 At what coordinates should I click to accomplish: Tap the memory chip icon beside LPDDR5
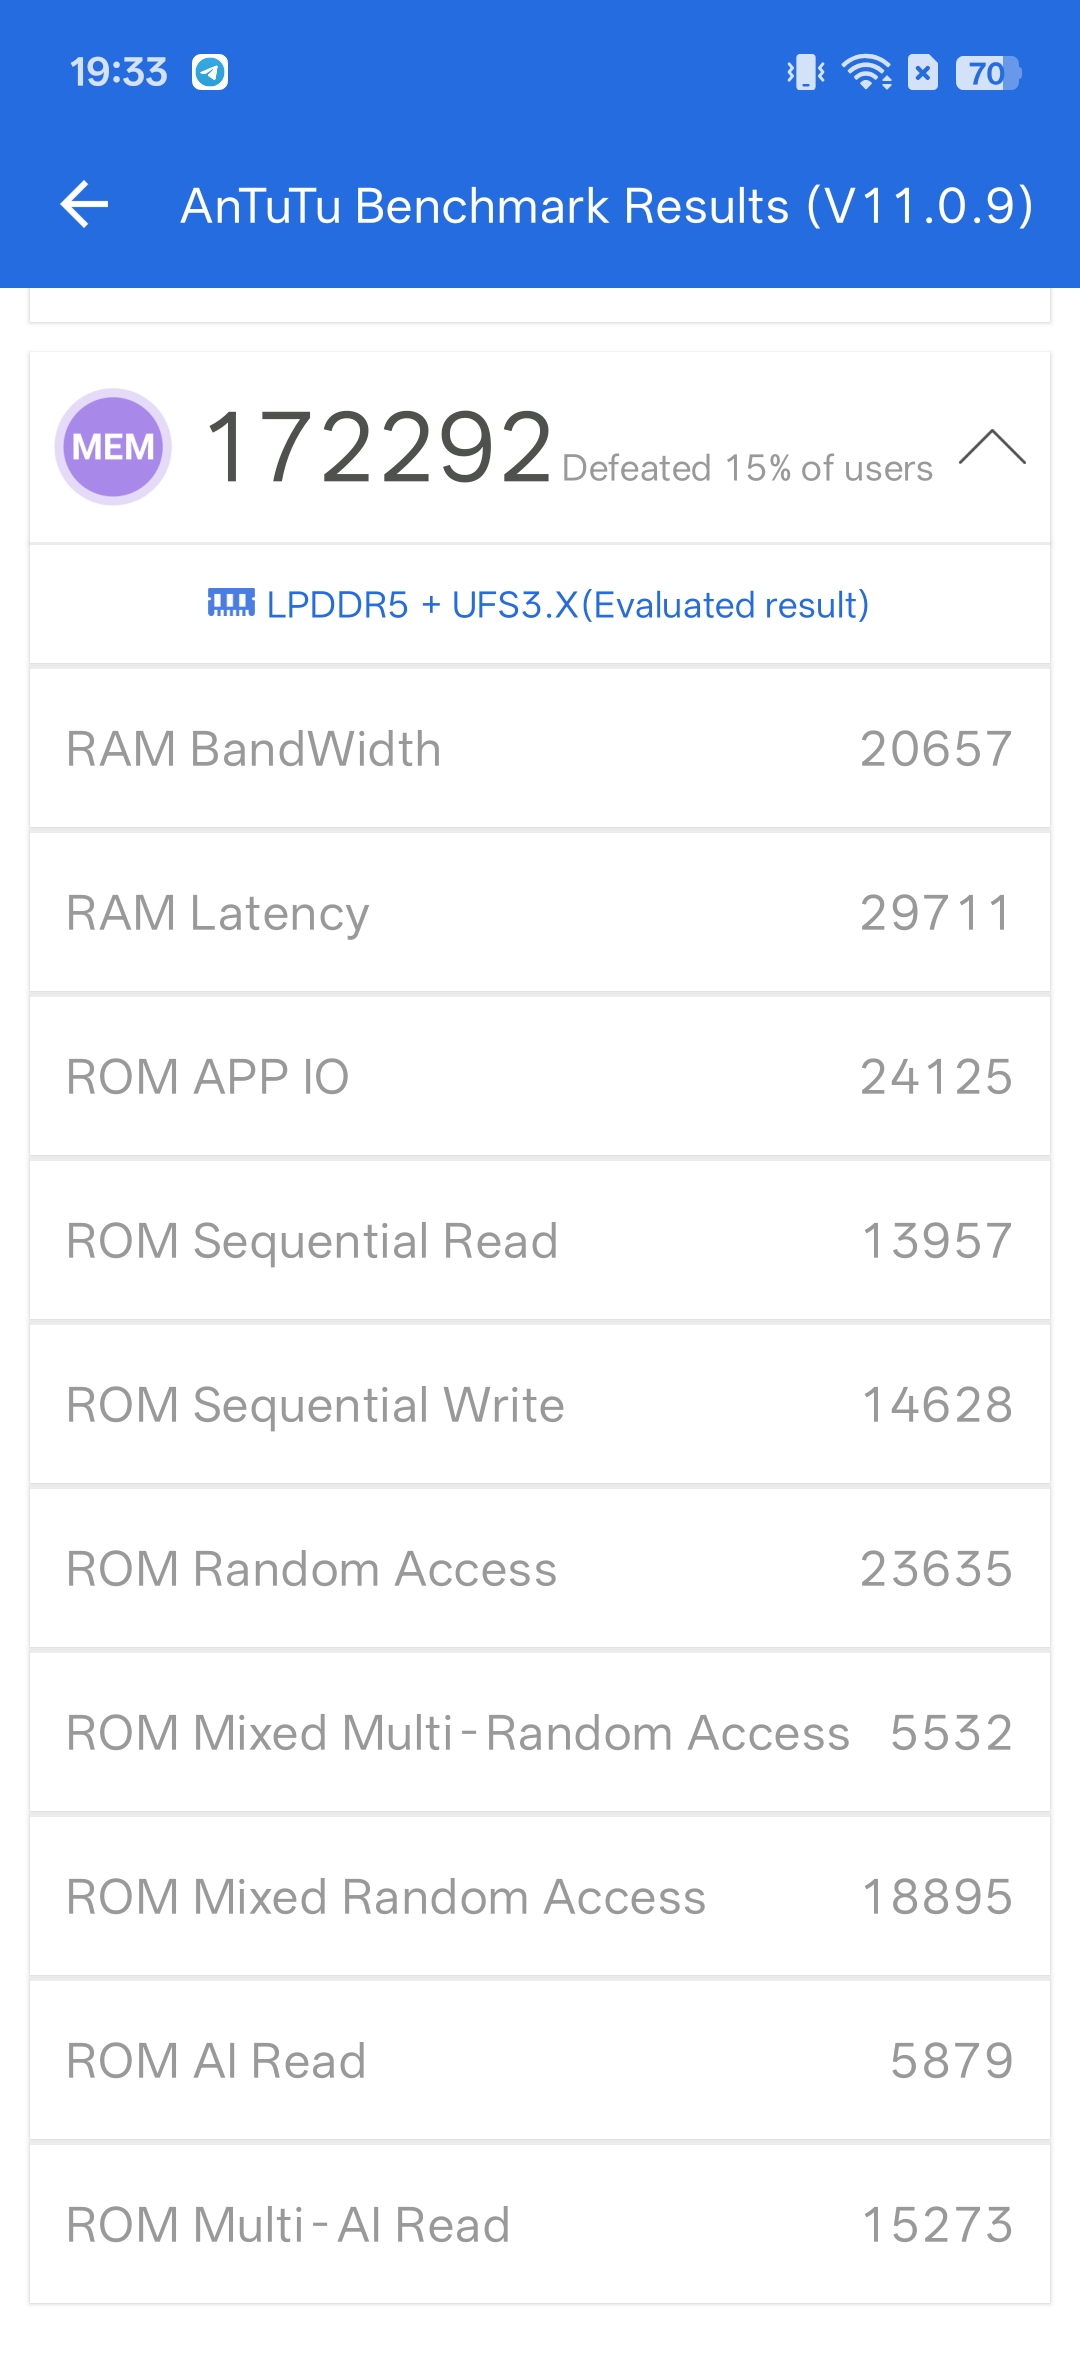(231, 603)
